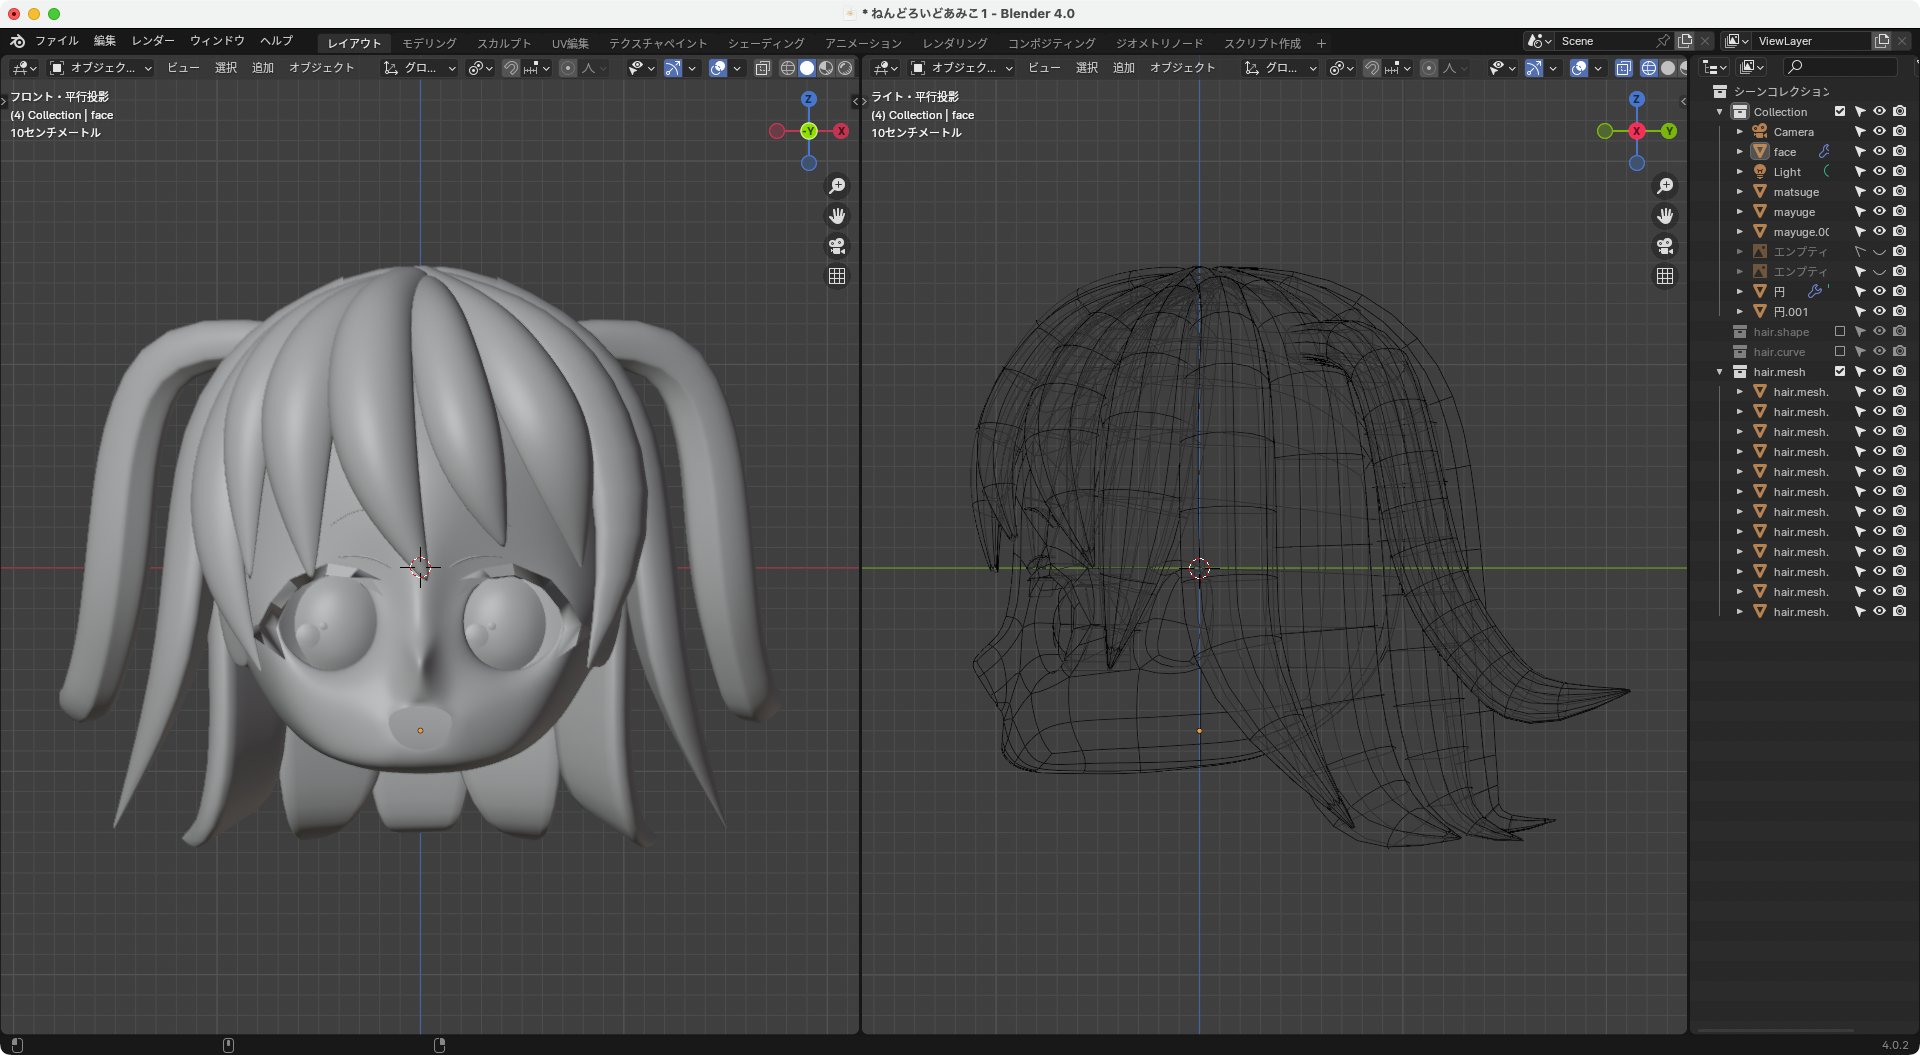Click zoom magnifier icon in right viewport
Screen dimensions: 1920x1055
(1665, 186)
